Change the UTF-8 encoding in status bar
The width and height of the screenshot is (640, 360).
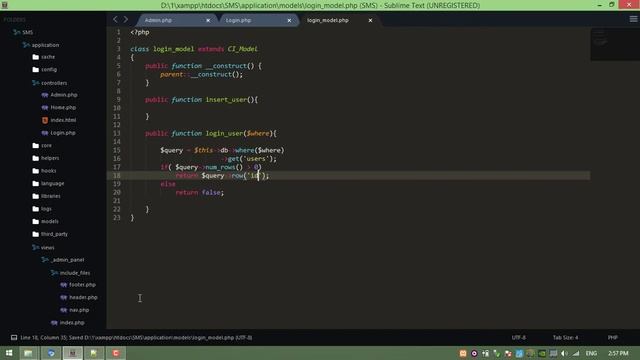[519, 338]
